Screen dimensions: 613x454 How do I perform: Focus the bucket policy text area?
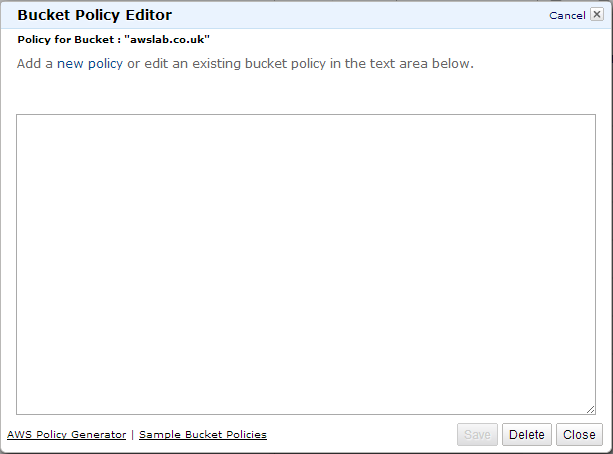pos(306,264)
